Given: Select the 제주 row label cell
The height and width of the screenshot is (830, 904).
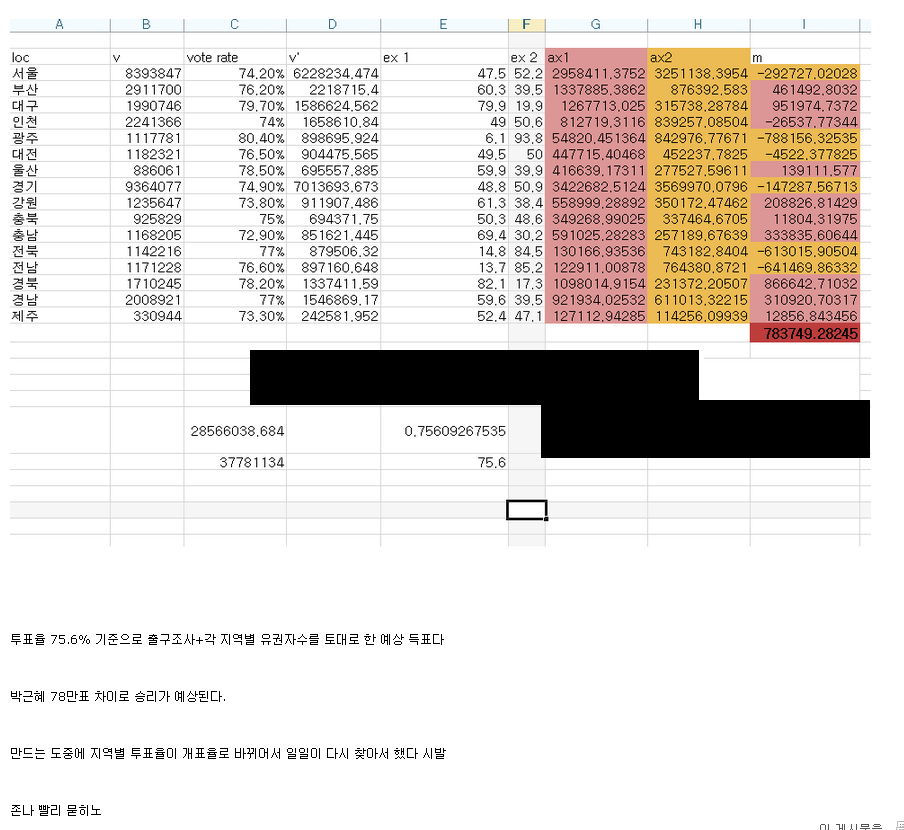Looking at the screenshot, I should (60, 316).
